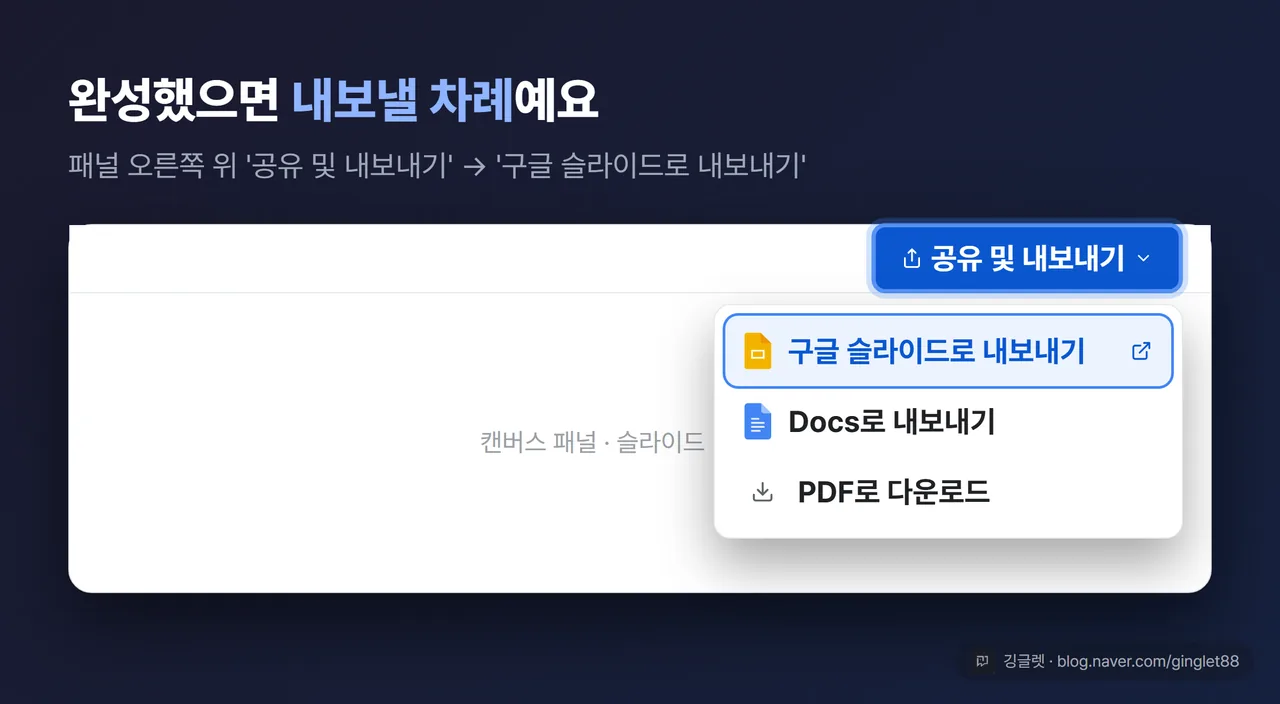Image resolution: width=1280 pixels, height=704 pixels.
Task: Choose 'Docs로 내보내기' from the menu
Action: pyautogui.click(x=948, y=422)
